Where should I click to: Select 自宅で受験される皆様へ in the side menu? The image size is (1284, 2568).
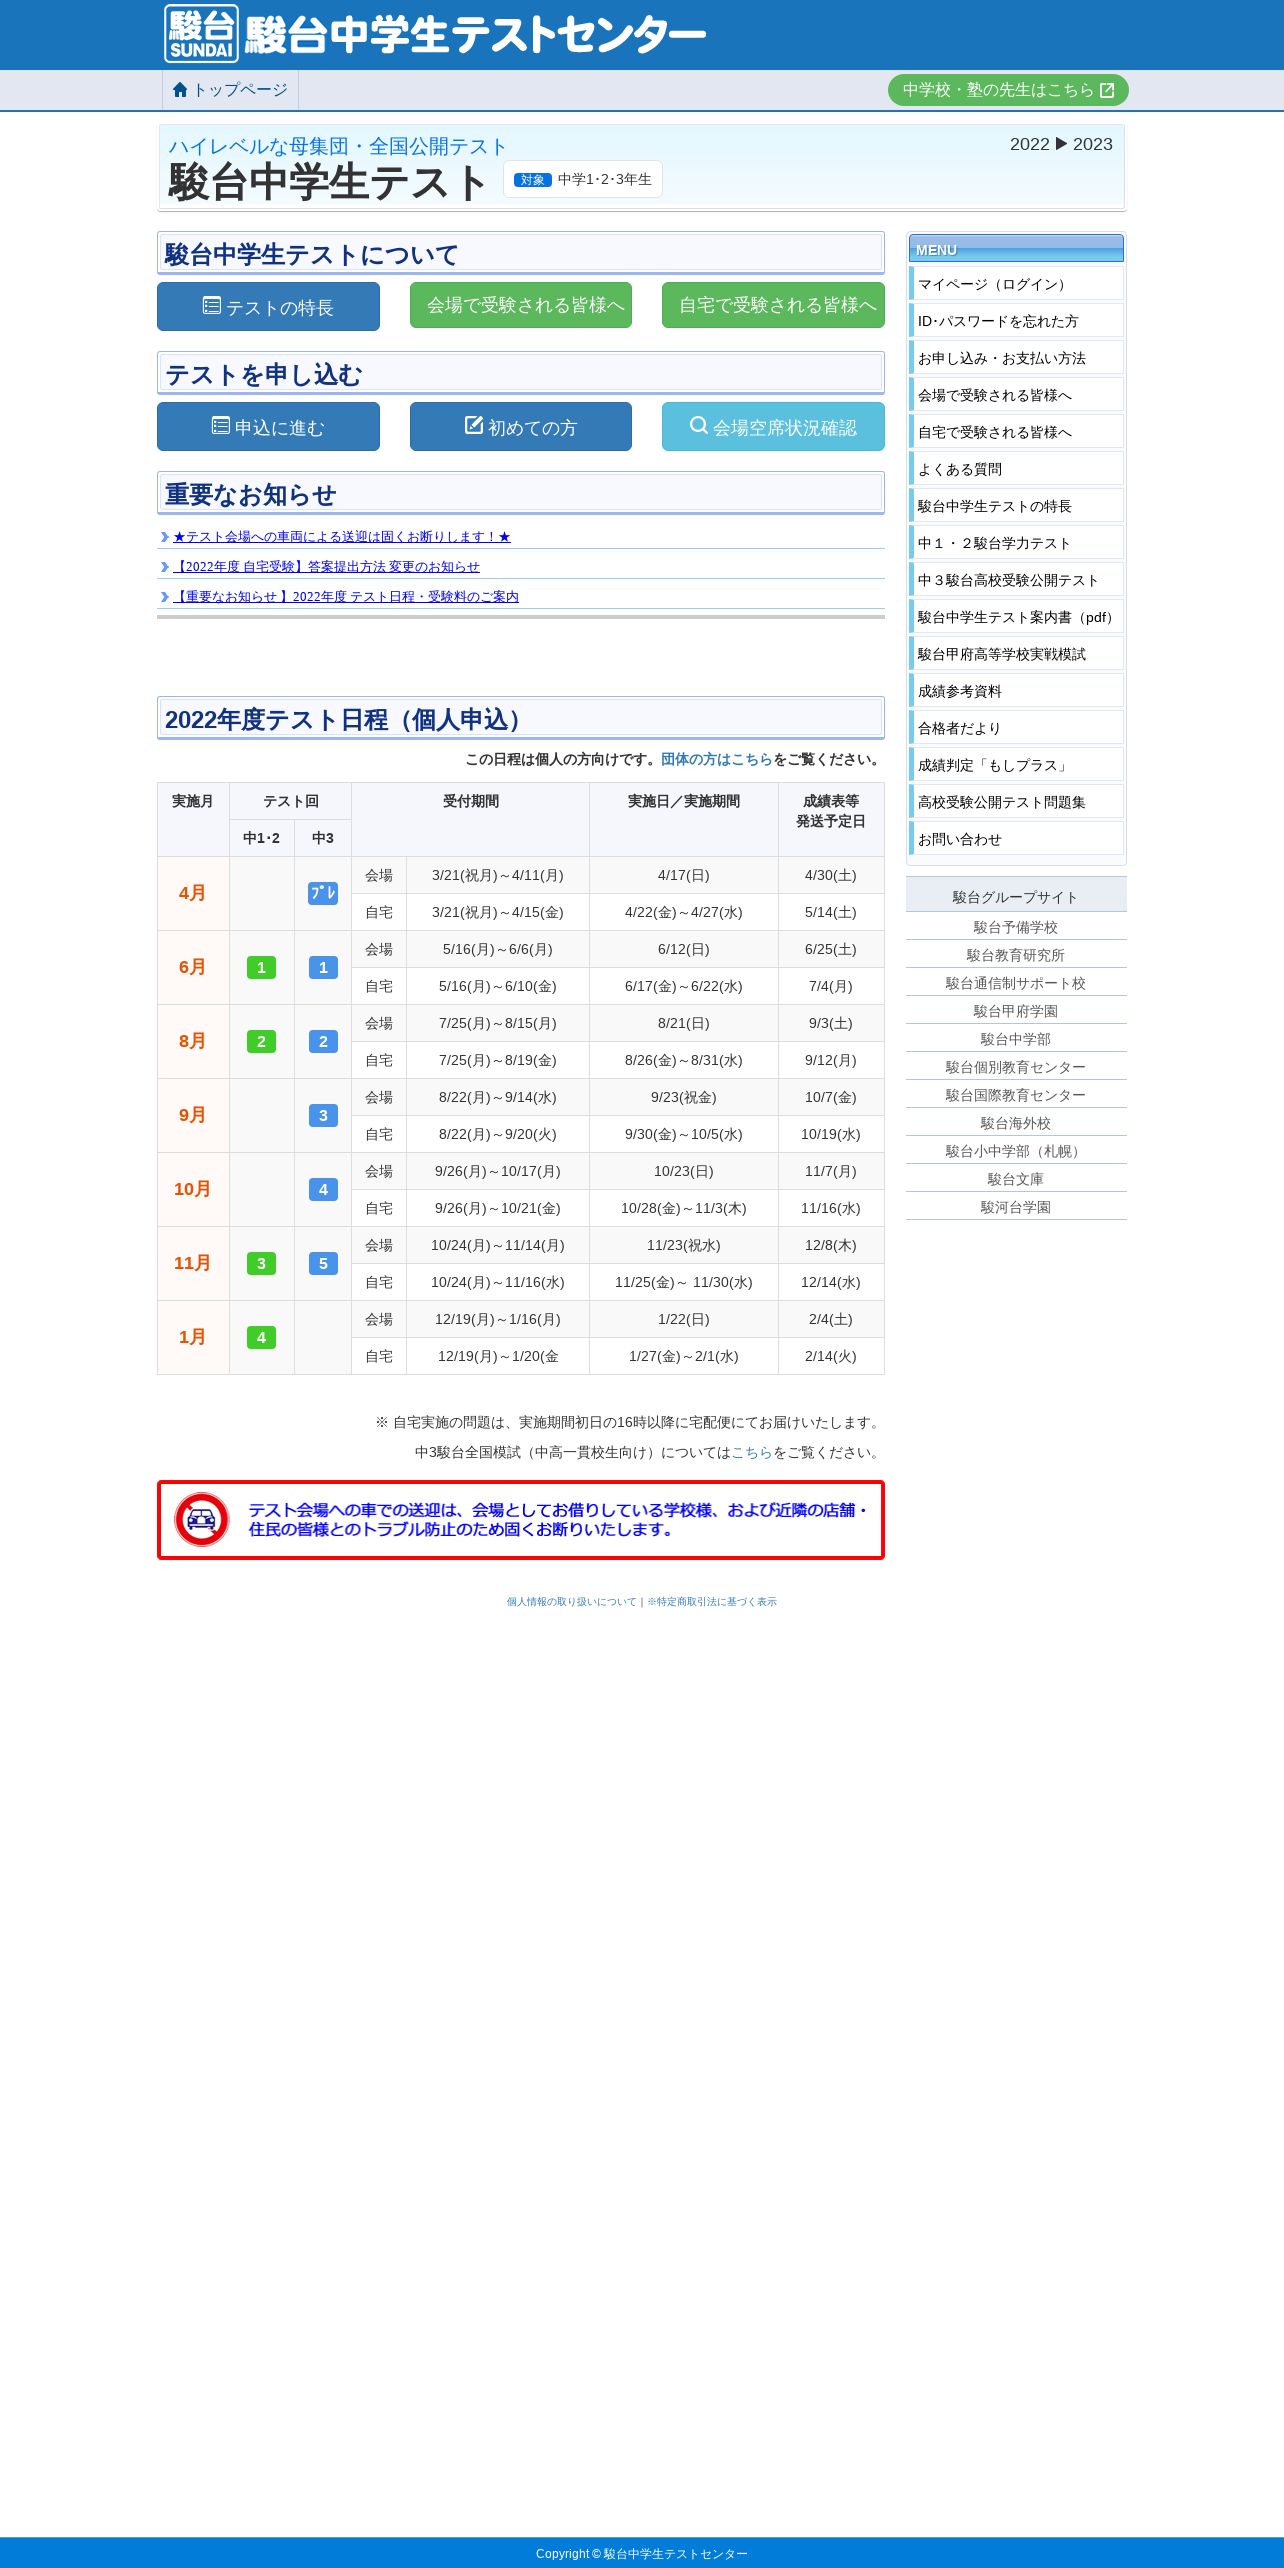(x=1016, y=432)
